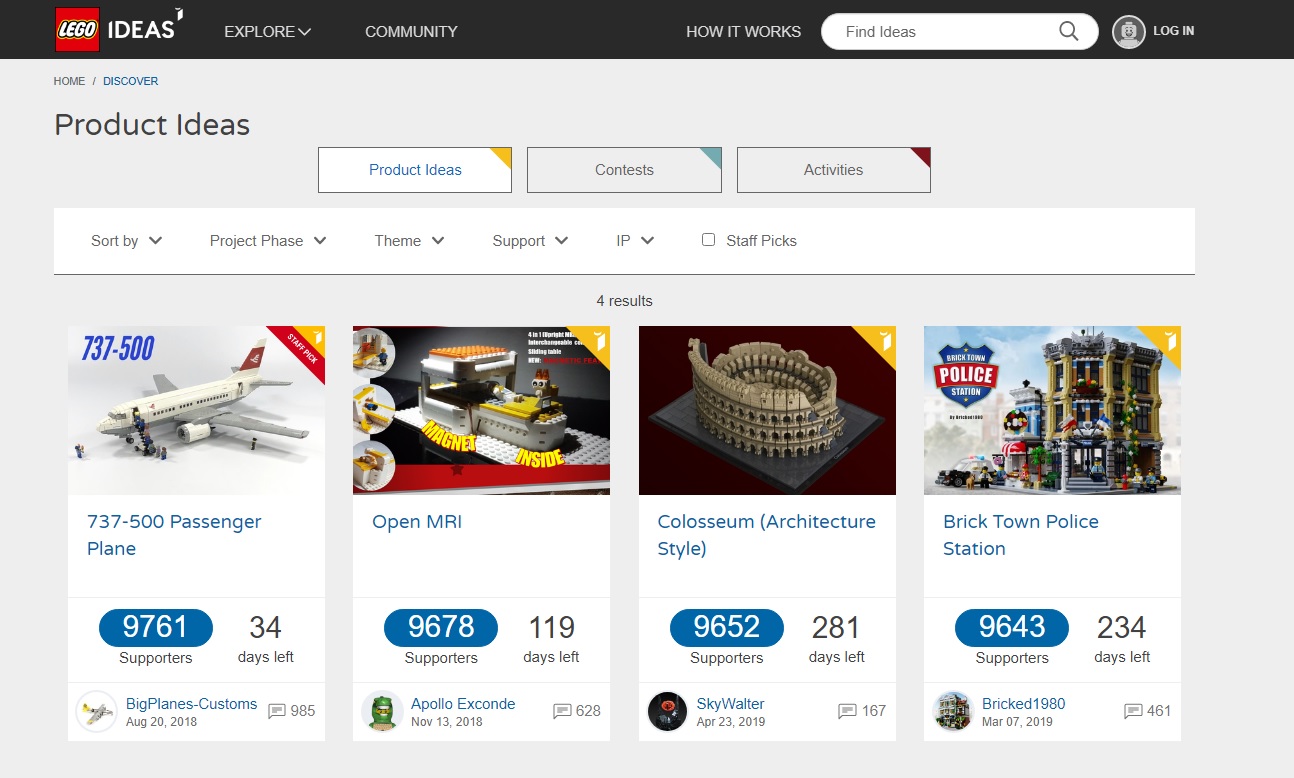
Task: Click Bricked1980's profile avatar
Action: [952, 711]
